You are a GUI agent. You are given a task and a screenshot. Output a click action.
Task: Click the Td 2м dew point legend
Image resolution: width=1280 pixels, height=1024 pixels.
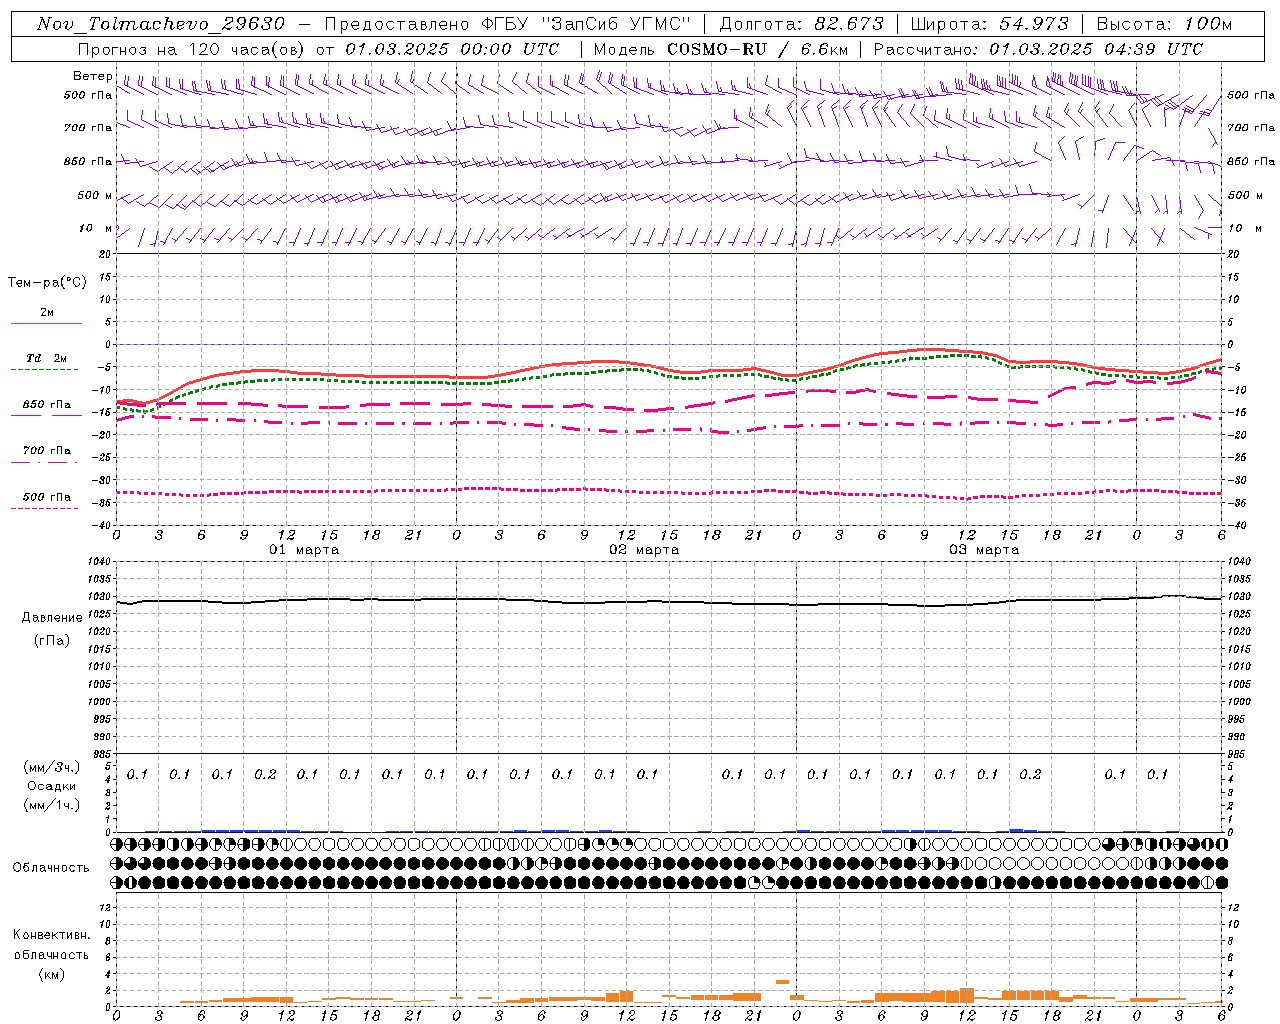(46, 363)
